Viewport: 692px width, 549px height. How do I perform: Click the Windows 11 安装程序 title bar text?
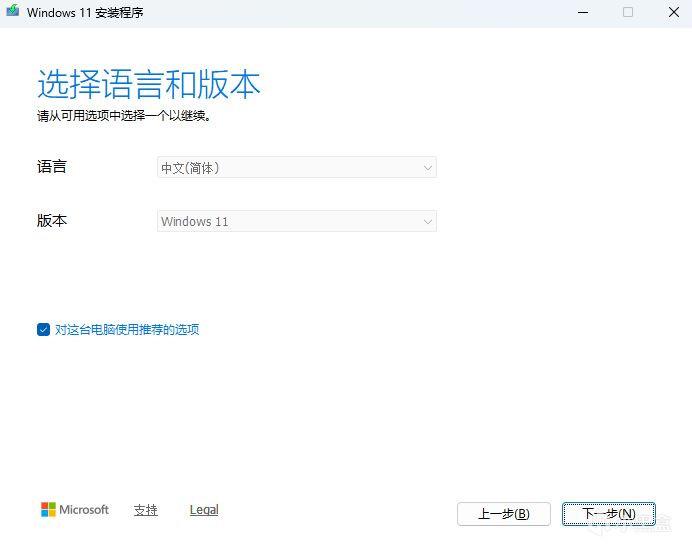[x=85, y=12]
